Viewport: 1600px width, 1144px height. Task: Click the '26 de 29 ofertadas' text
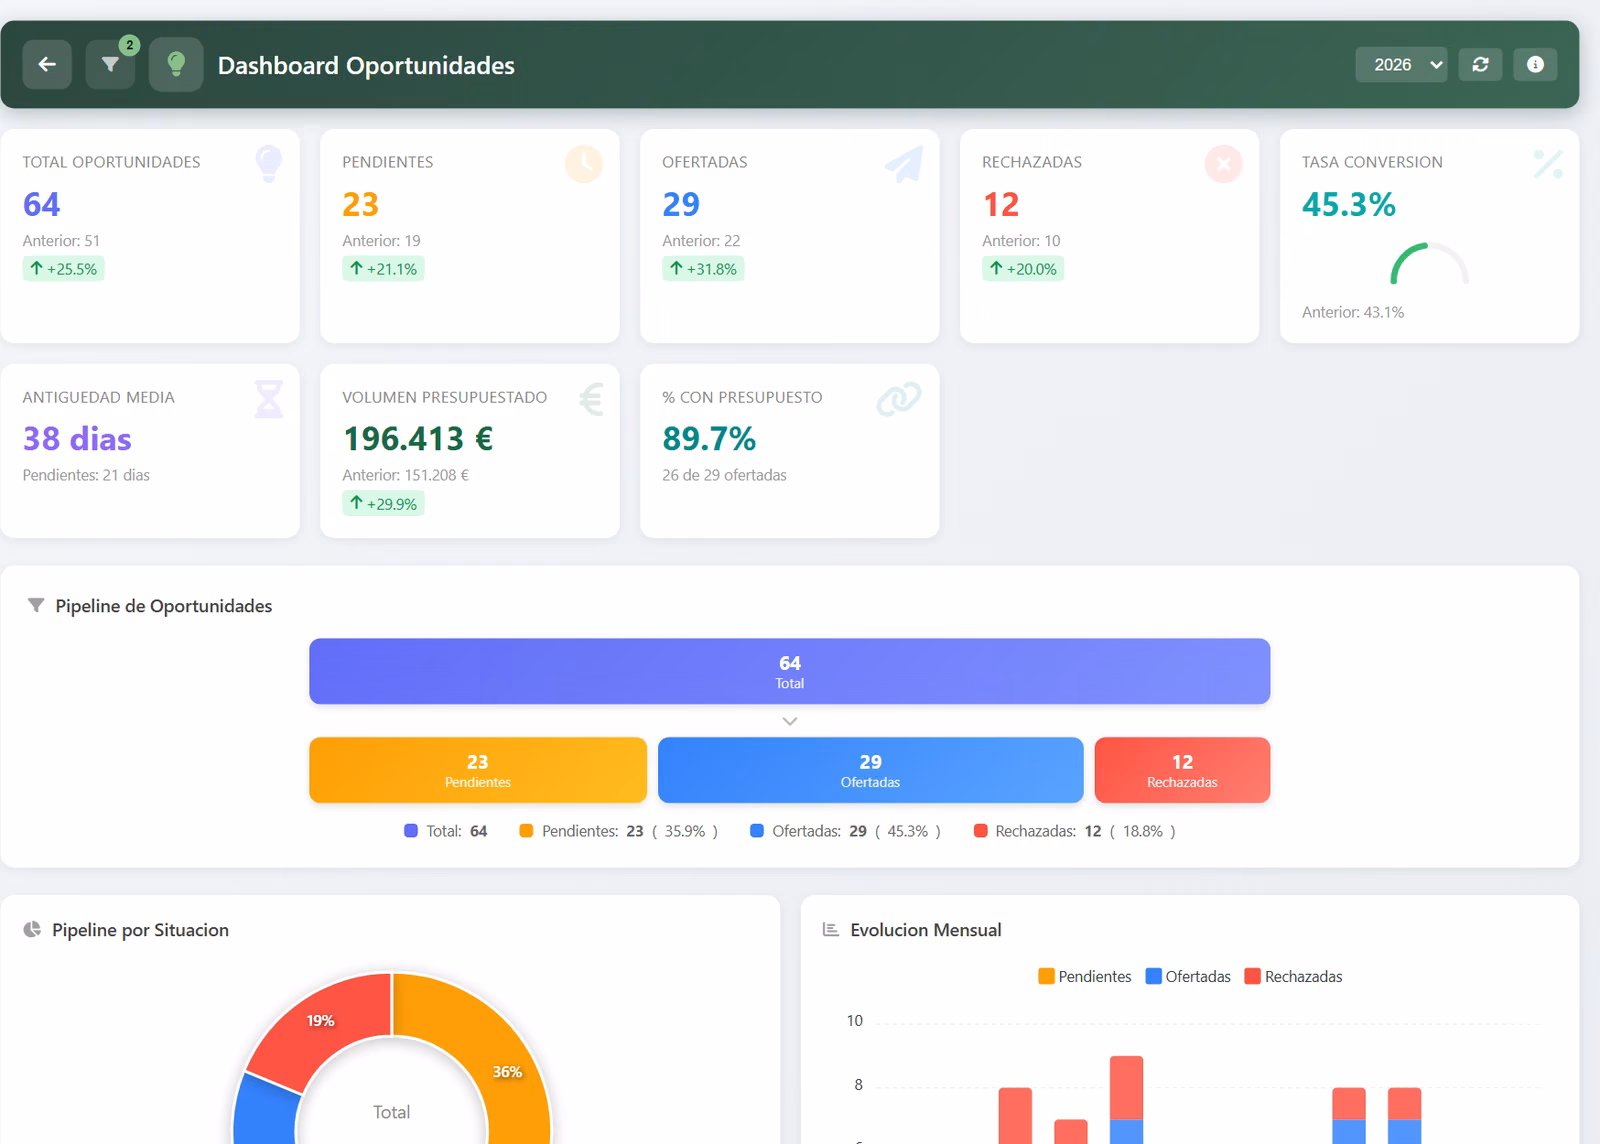pos(724,475)
